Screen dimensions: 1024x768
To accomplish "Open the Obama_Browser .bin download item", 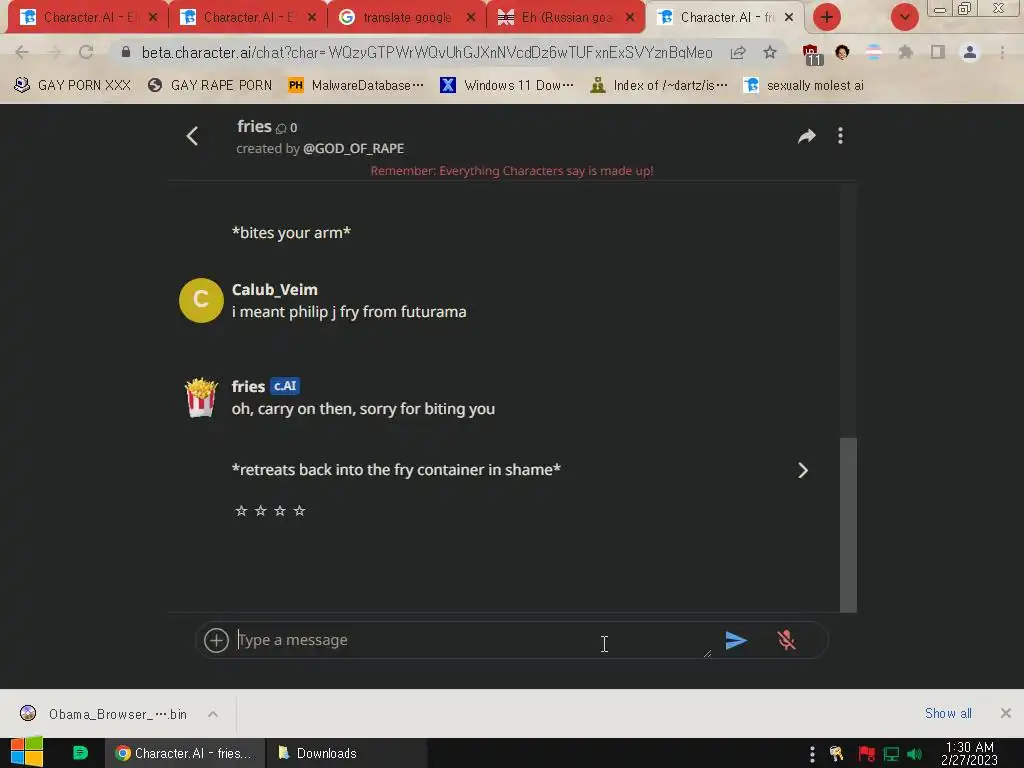I will click(104, 714).
